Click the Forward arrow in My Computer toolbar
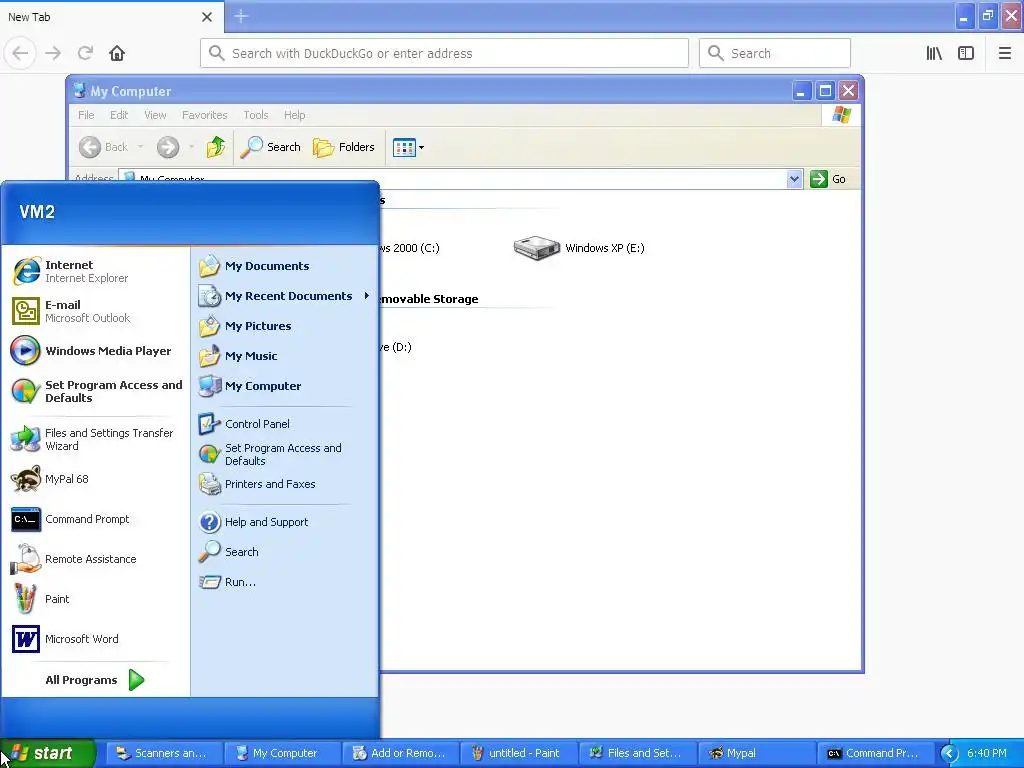 pyautogui.click(x=168, y=147)
